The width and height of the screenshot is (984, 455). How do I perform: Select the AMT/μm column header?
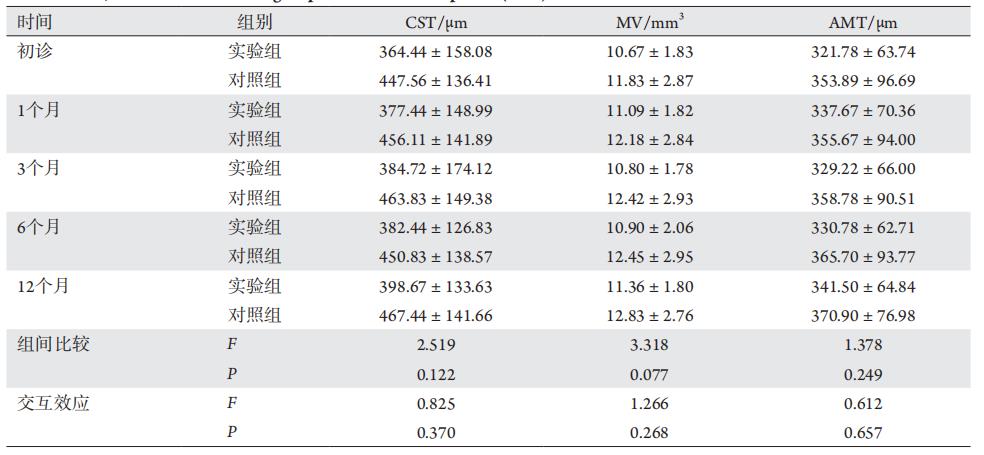[864, 22]
